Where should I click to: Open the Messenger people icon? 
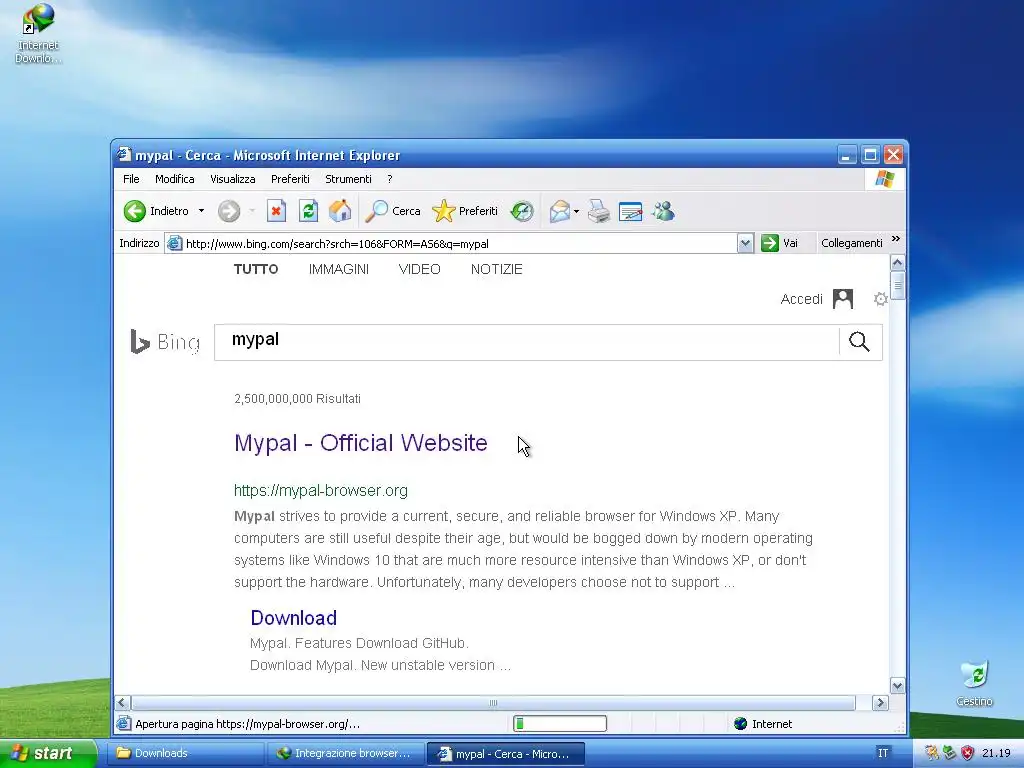coord(663,211)
